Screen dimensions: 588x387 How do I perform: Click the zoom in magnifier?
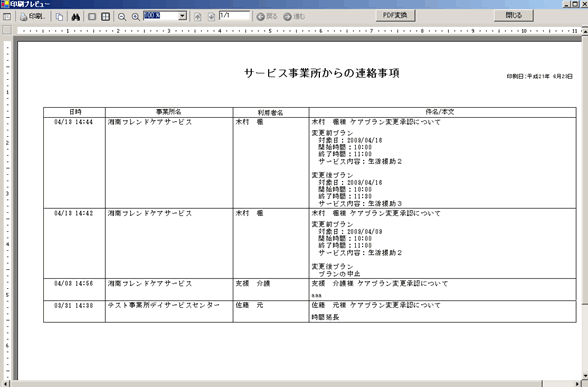tap(136, 17)
